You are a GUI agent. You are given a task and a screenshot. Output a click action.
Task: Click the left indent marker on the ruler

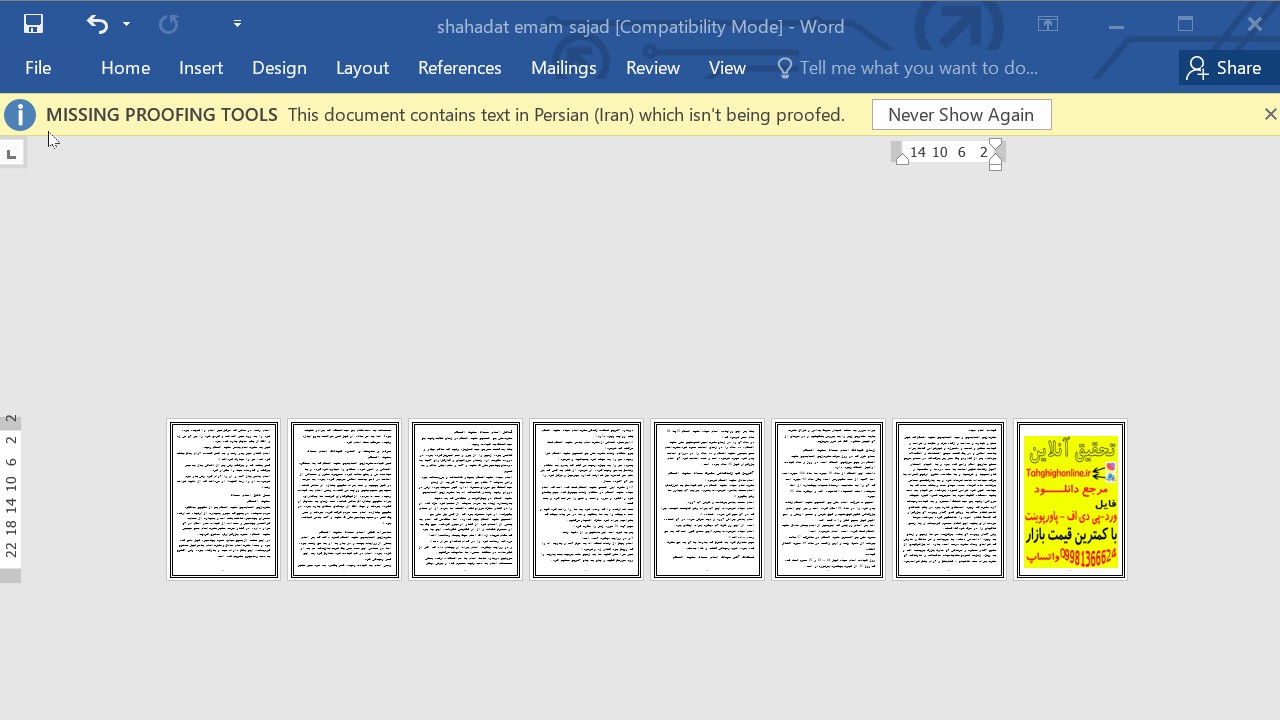(x=902, y=158)
